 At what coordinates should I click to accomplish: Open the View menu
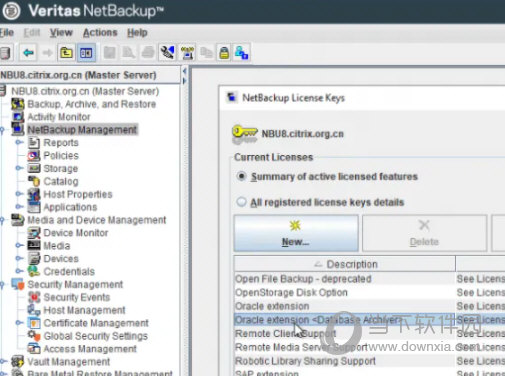pyautogui.click(x=61, y=33)
